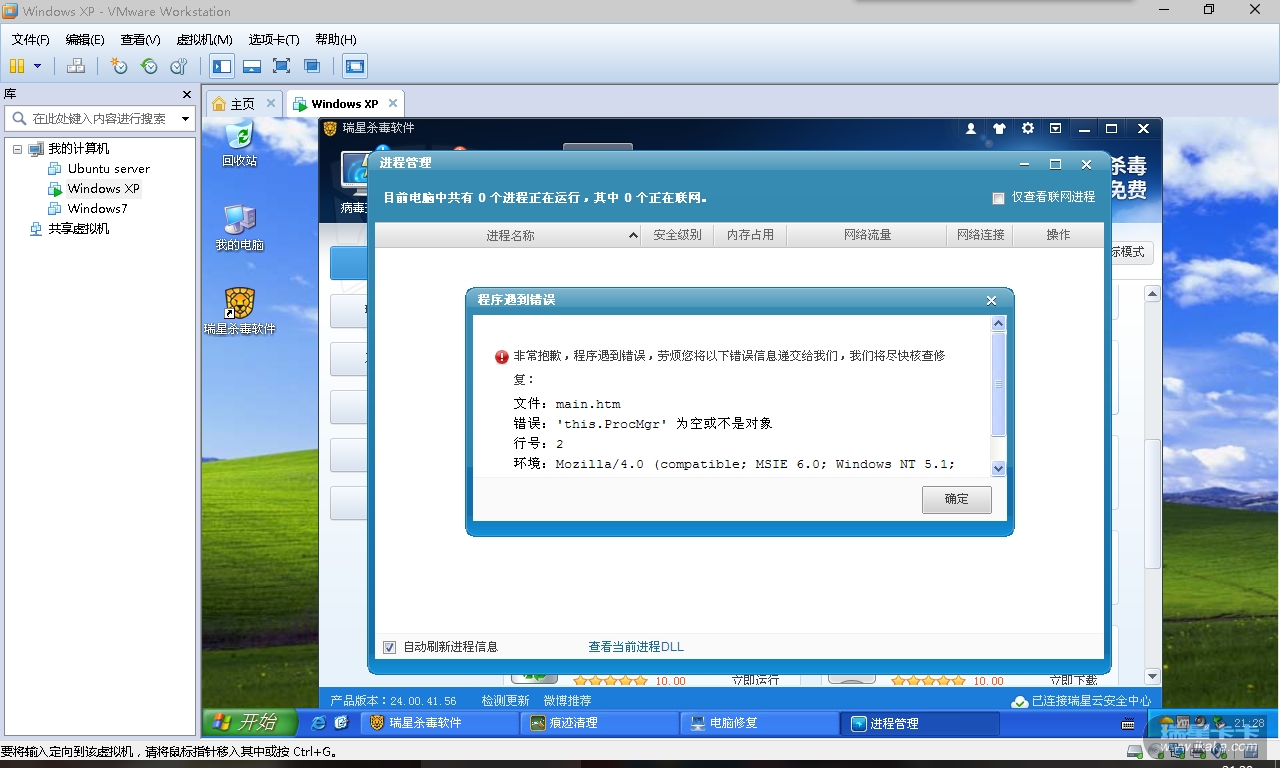1280x768 pixels.
Task: Click the error message scrollbar thumb
Action: (x=998, y=384)
